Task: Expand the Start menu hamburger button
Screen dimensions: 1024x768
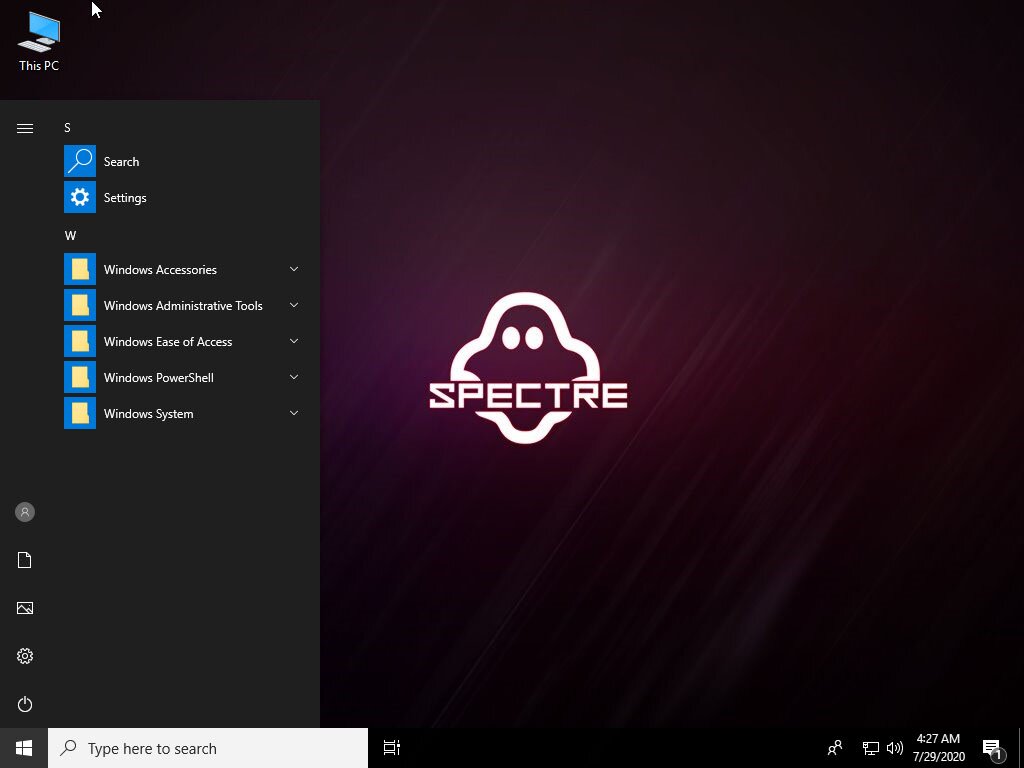Action: click(x=25, y=128)
